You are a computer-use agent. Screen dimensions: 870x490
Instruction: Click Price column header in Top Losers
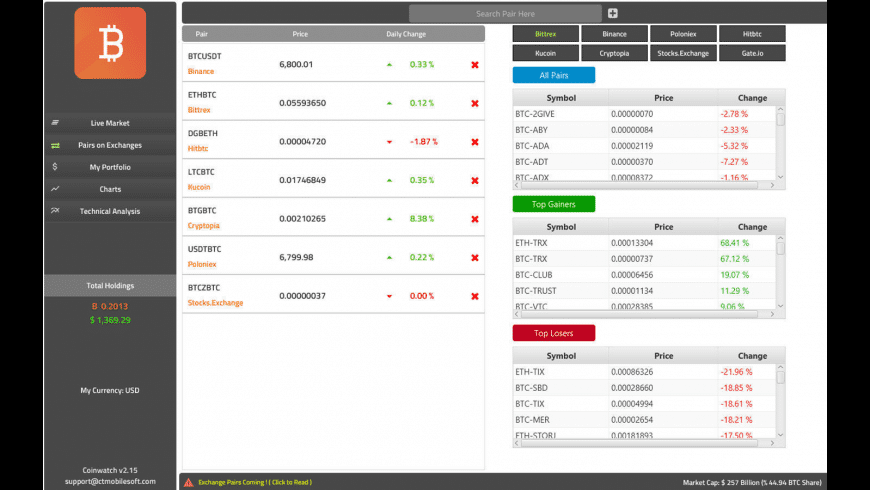(x=663, y=356)
